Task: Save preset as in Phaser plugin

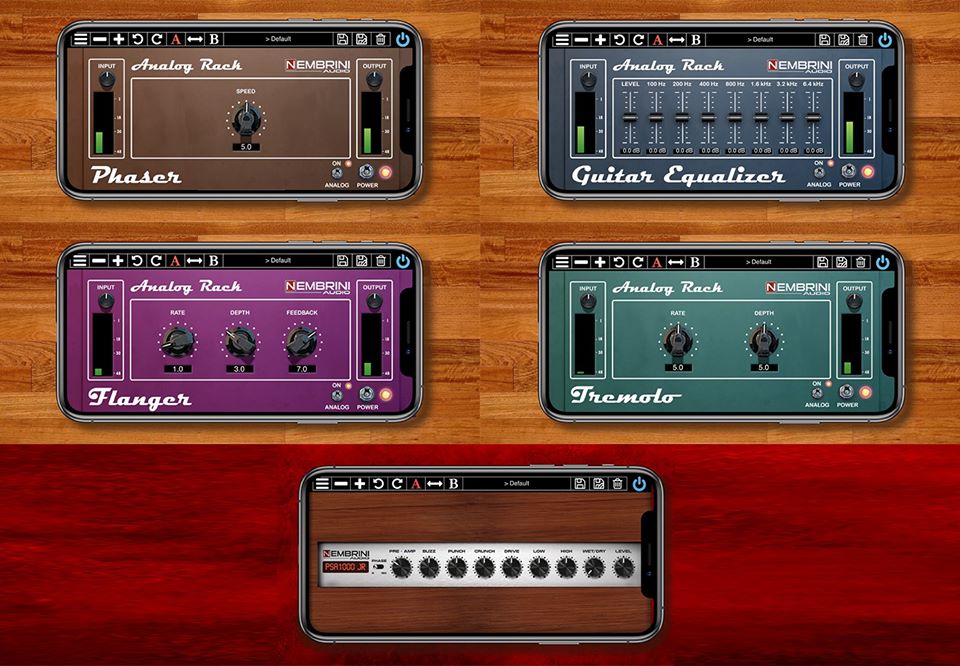Action: pyautogui.click(x=362, y=39)
